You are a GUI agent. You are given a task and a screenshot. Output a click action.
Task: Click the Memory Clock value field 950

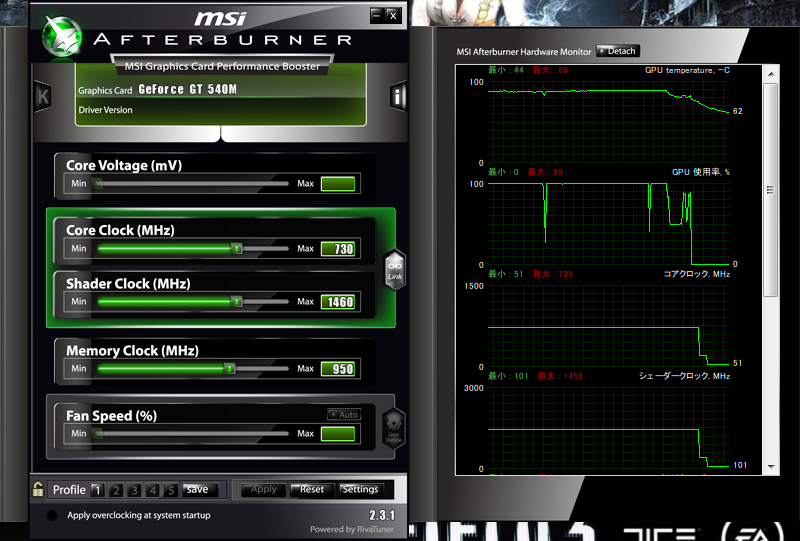point(338,368)
